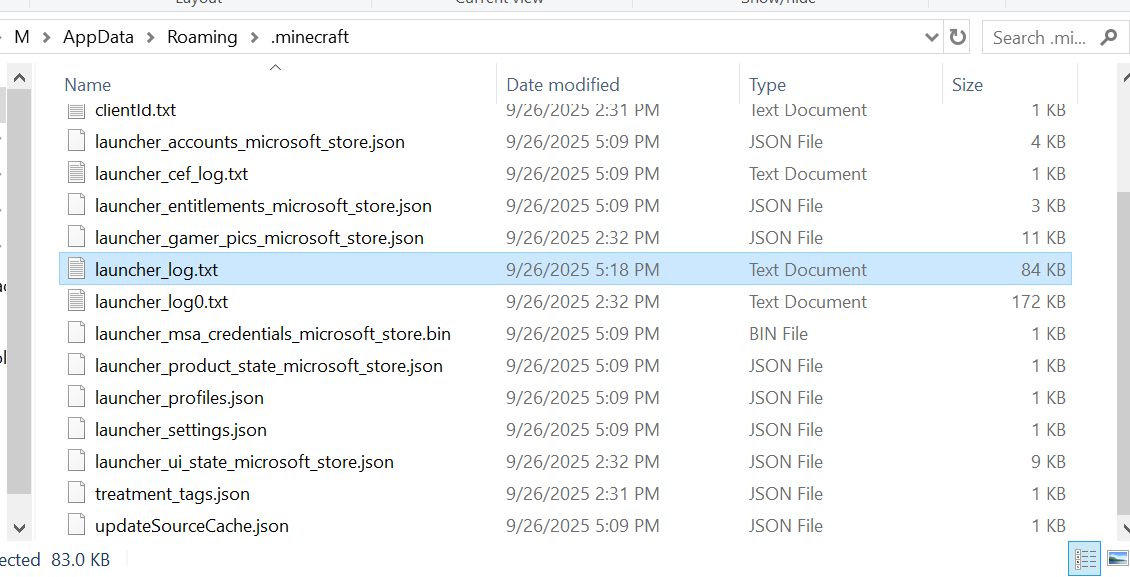Switch to large thumbnails view icon
Screen dimensions: 1130x577
coord(1118,558)
